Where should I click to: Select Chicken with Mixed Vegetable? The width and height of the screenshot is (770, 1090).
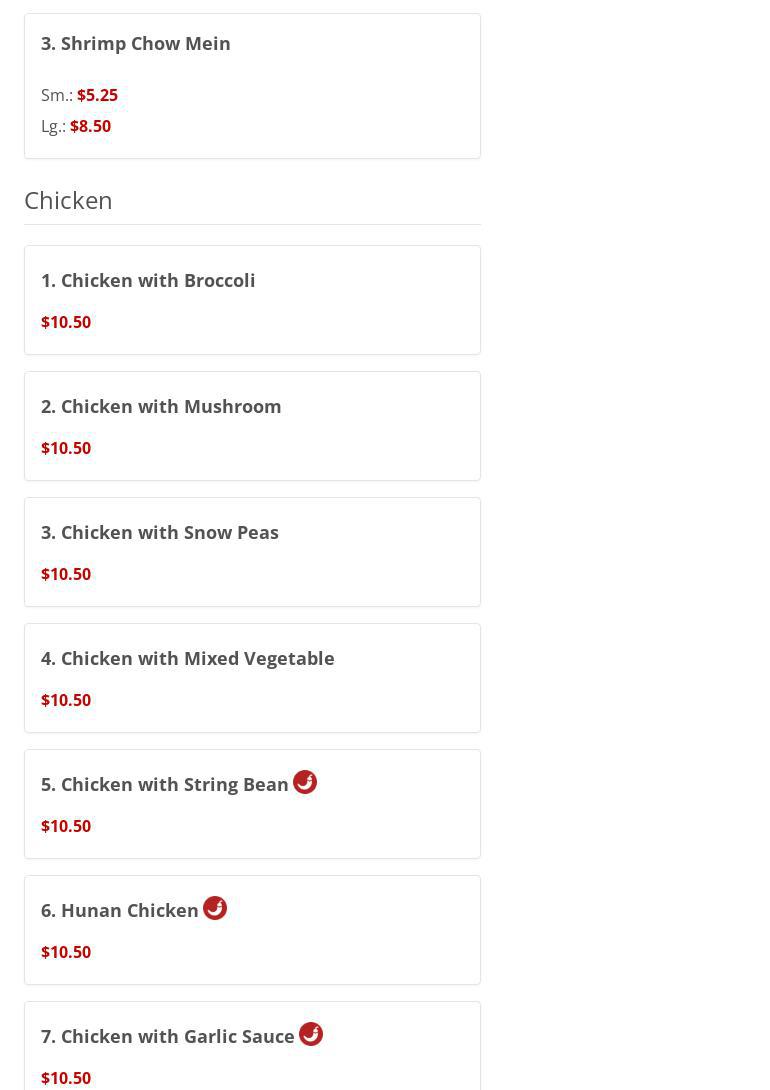pyautogui.click(x=188, y=658)
